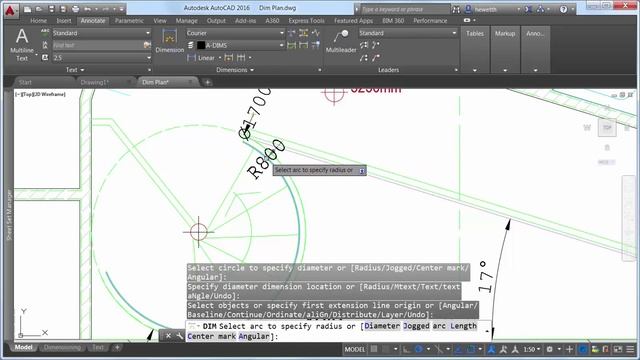Click the Save disk icon in quick access
The width and height of the screenshot is (640, 360).
coord(51,9)
